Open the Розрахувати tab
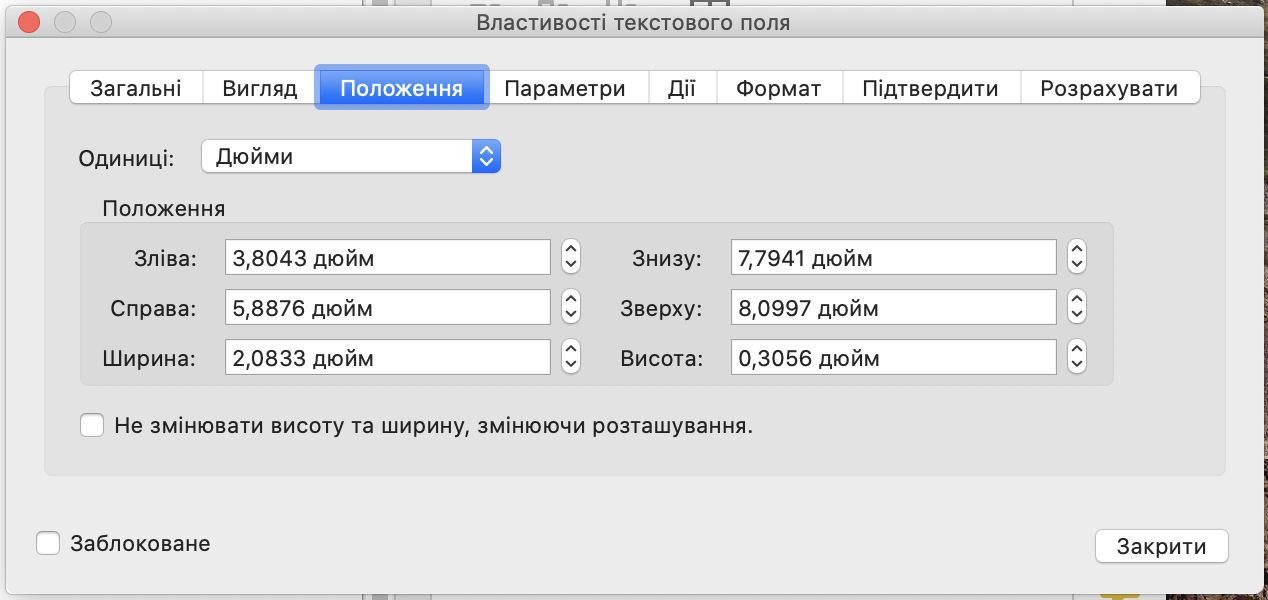The width and height of the screenshot is (1268, 600). [x=1108, y=87]
